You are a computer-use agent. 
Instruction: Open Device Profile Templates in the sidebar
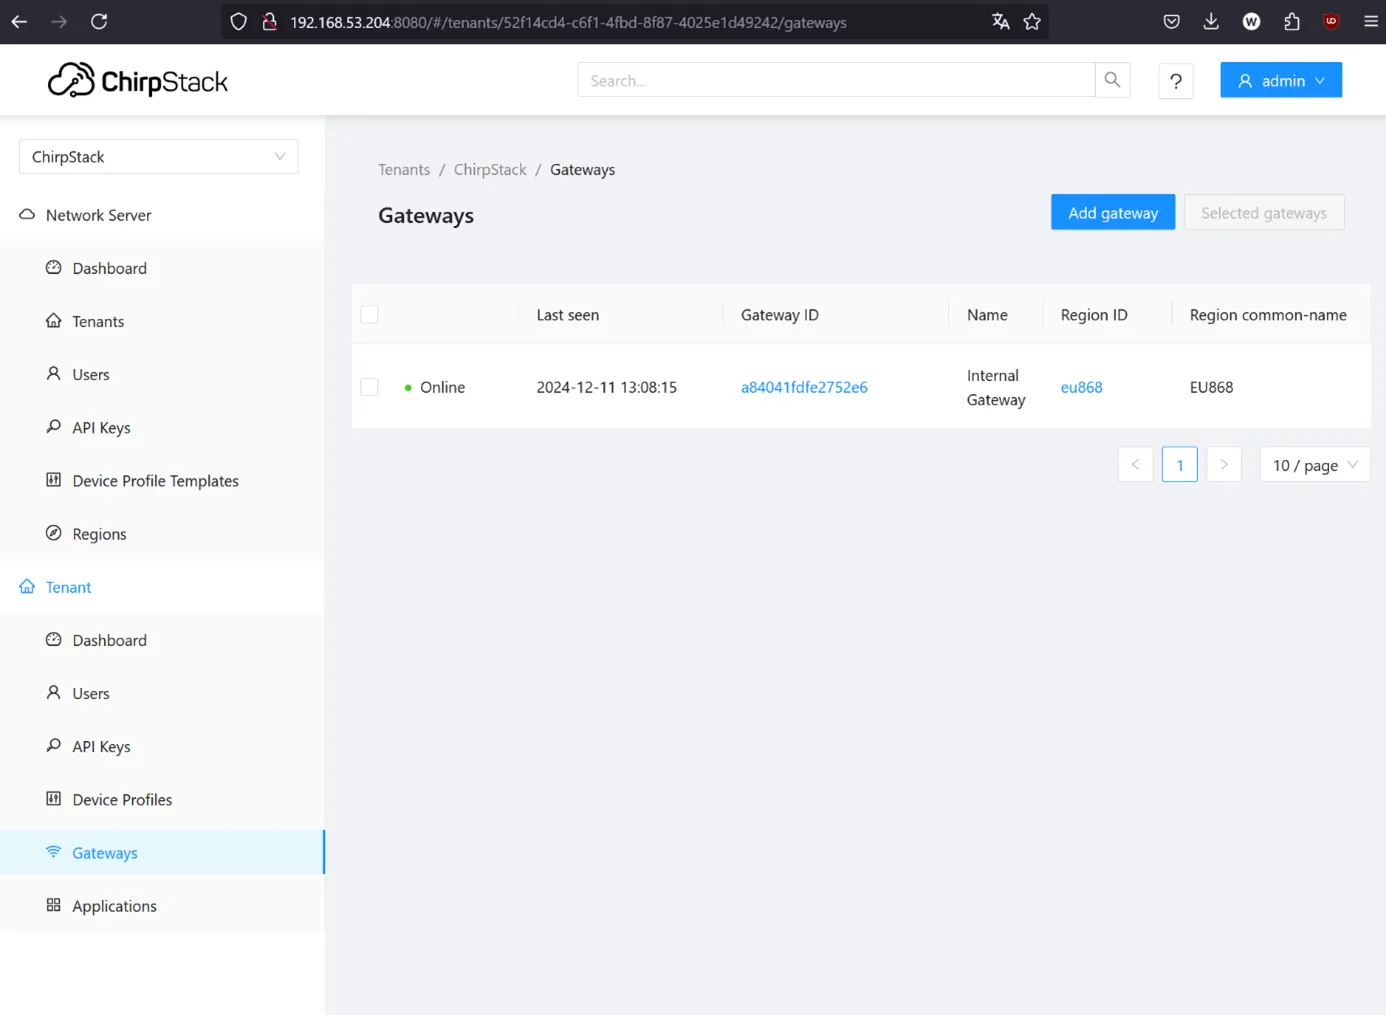tap(155, 481)
